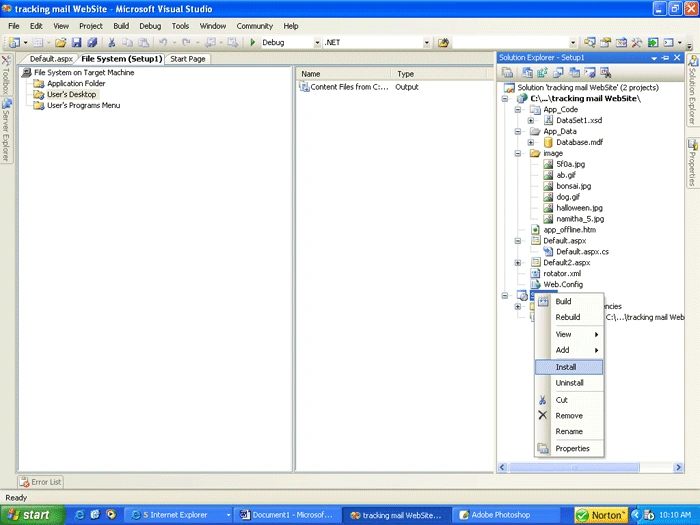Toggle Solution Explorer auto-hide pin

coord(666,58)
